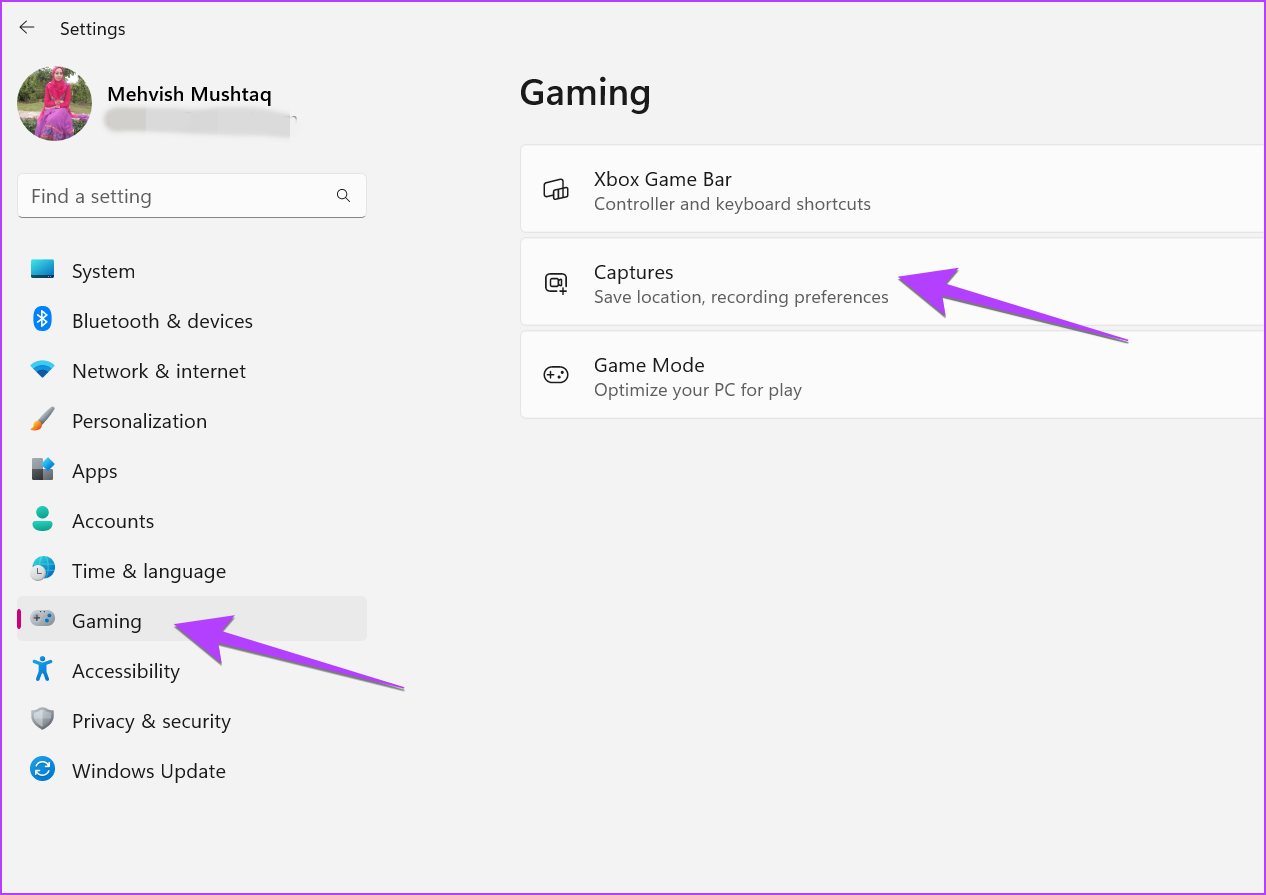Open Captures settings
This screenshot has height=895, width=1266.
coord(892,282)
